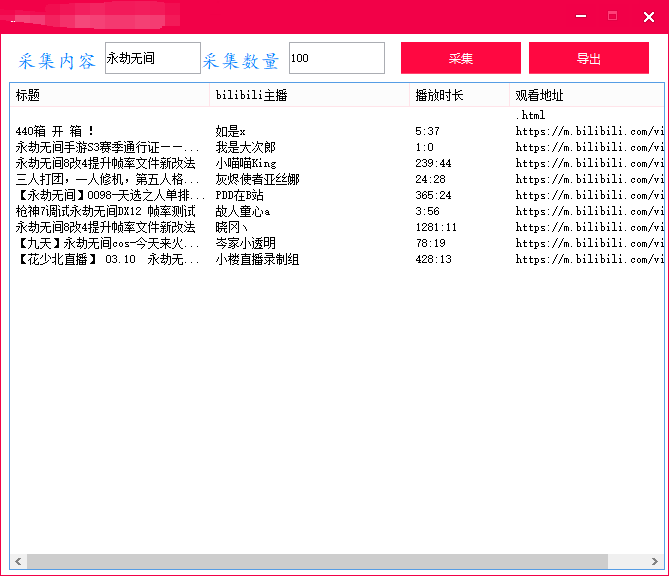Click the streamer name 如是x
This screenshot has width=669, height=576.
[230, 131]
